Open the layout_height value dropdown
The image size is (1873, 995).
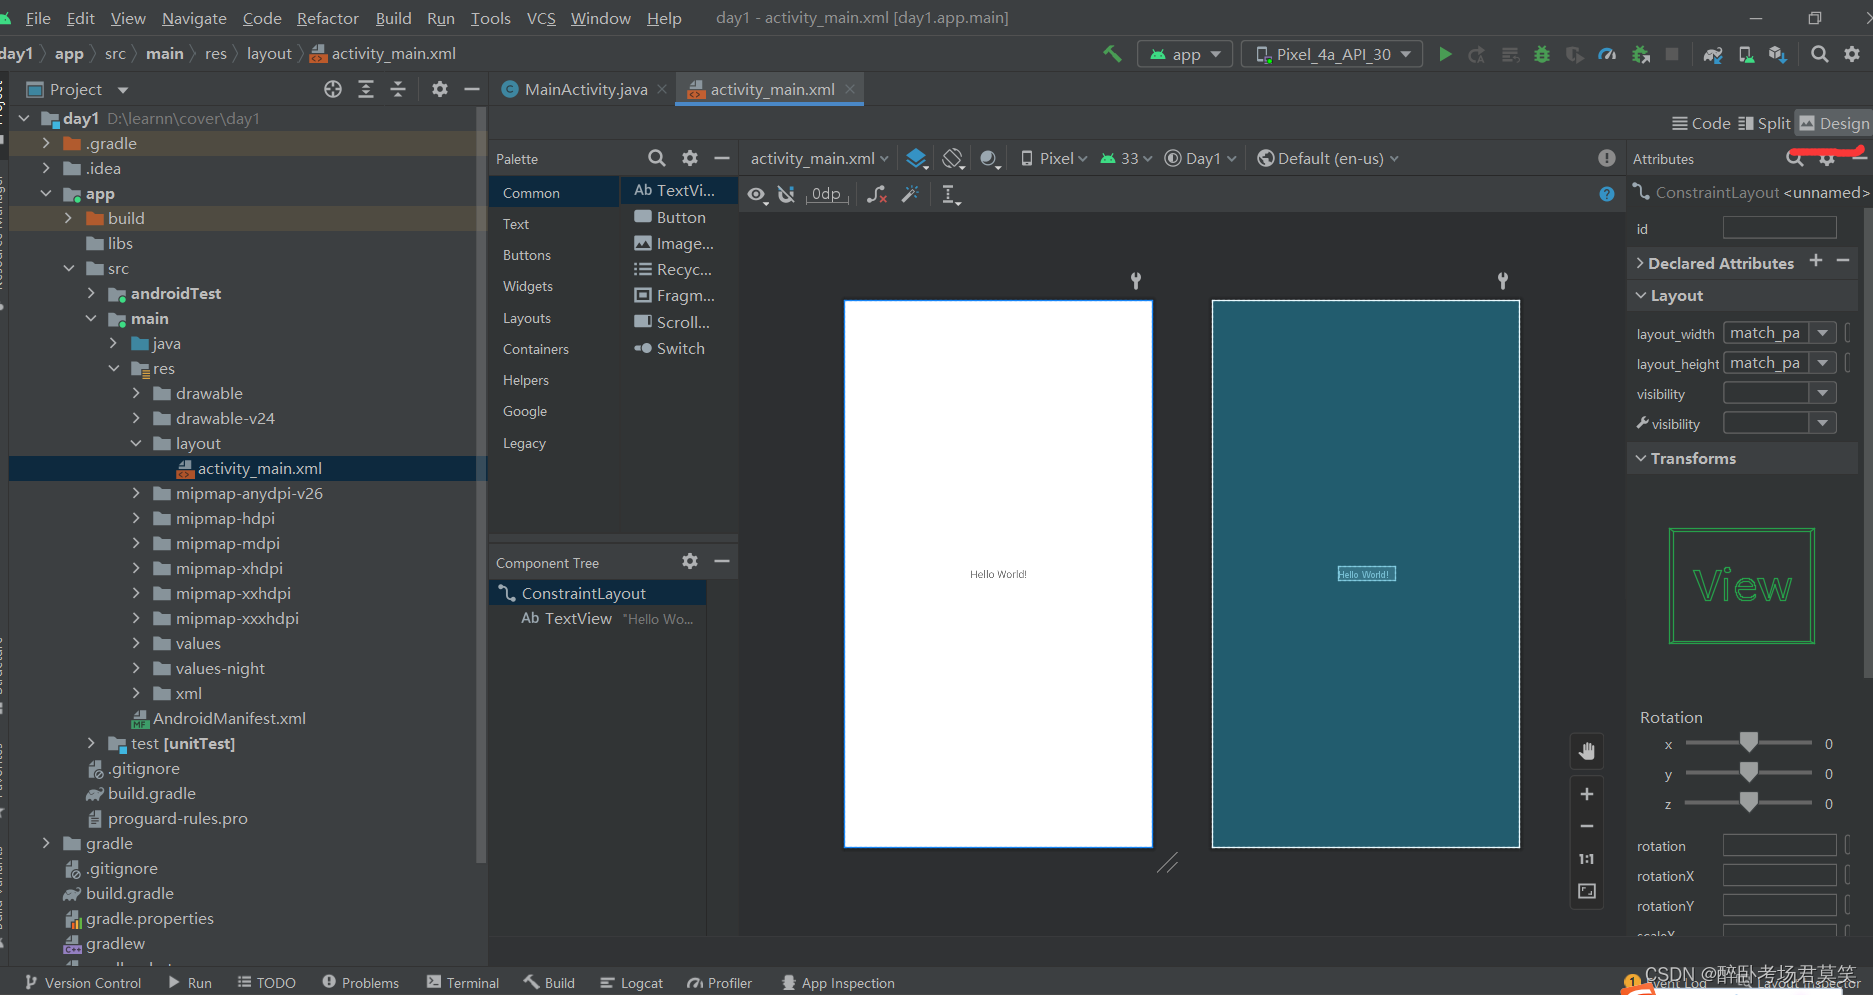[1823, 363]
